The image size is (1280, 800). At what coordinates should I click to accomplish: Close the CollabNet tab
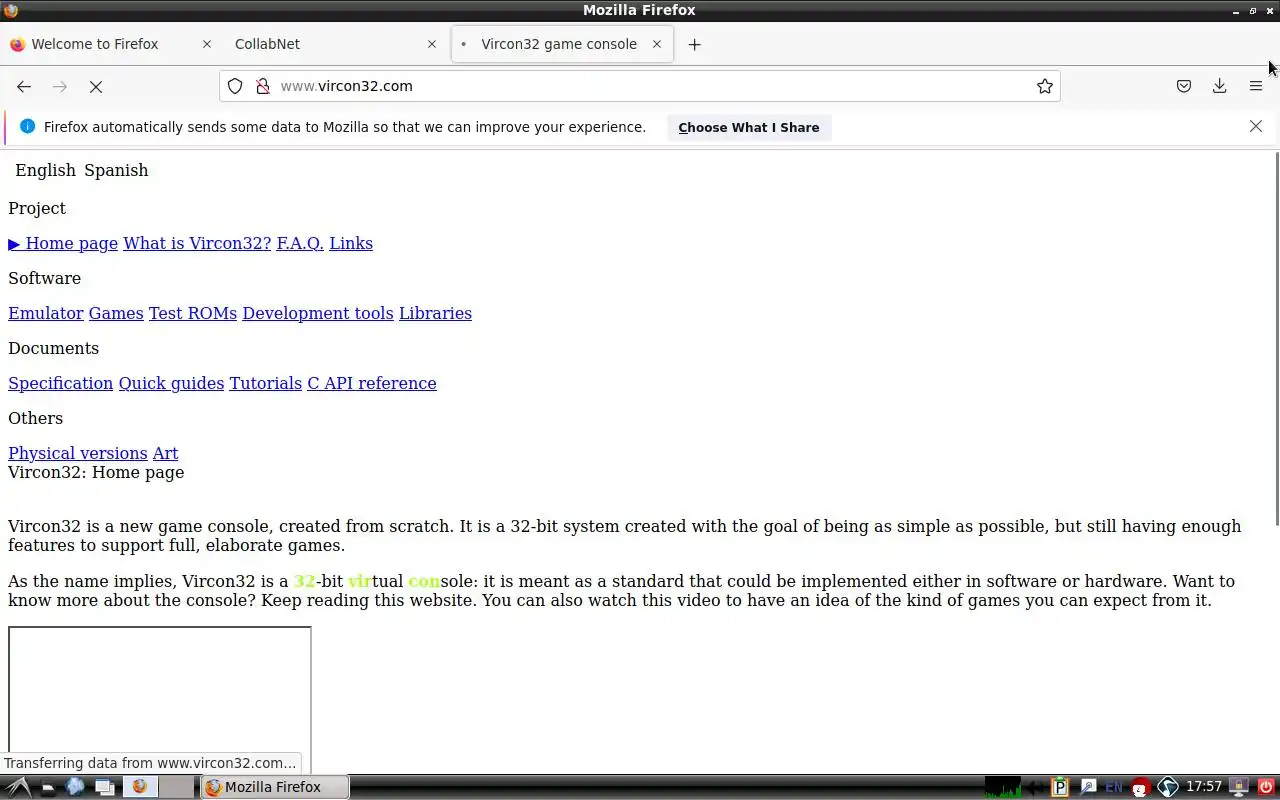(x=432, y=44)
